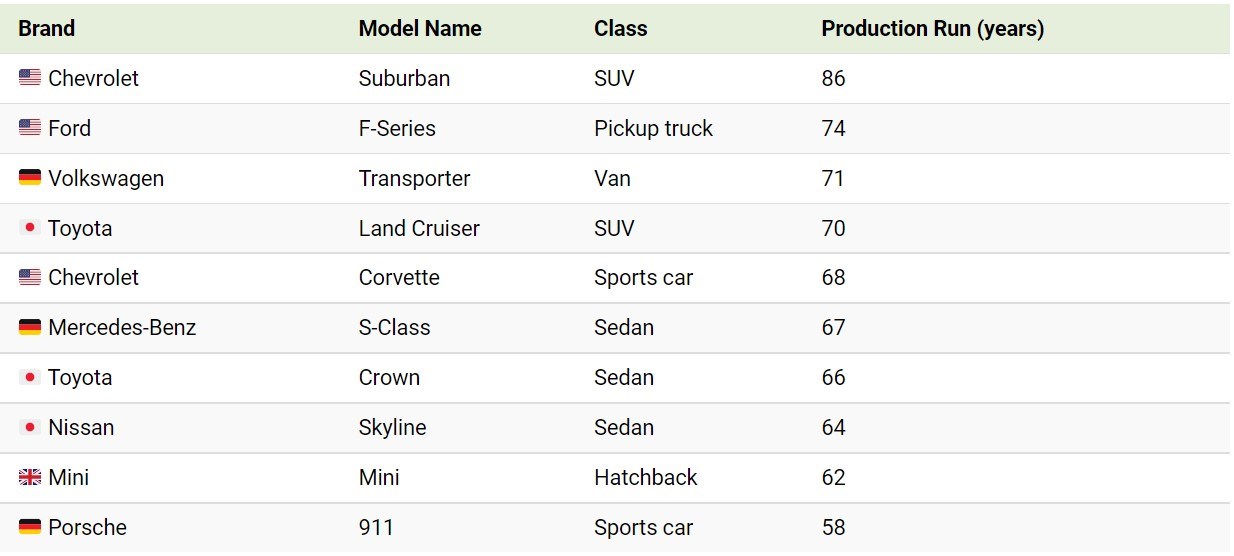The image size is (1234, 556).
Task: Click the US flag in the Suburban row
Action: (30, 78)
